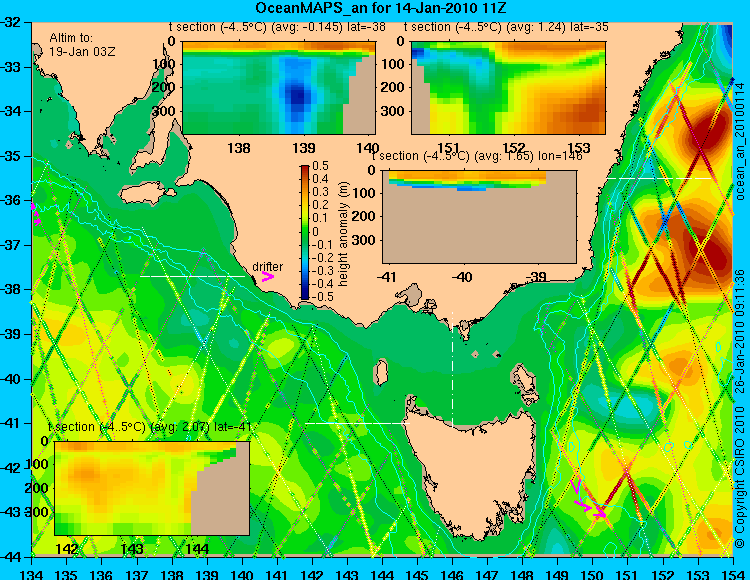This screenshot has height=580, width=750.
Task: Click the magenta arrow beside "drifter" label
Action: click(267, 276)
